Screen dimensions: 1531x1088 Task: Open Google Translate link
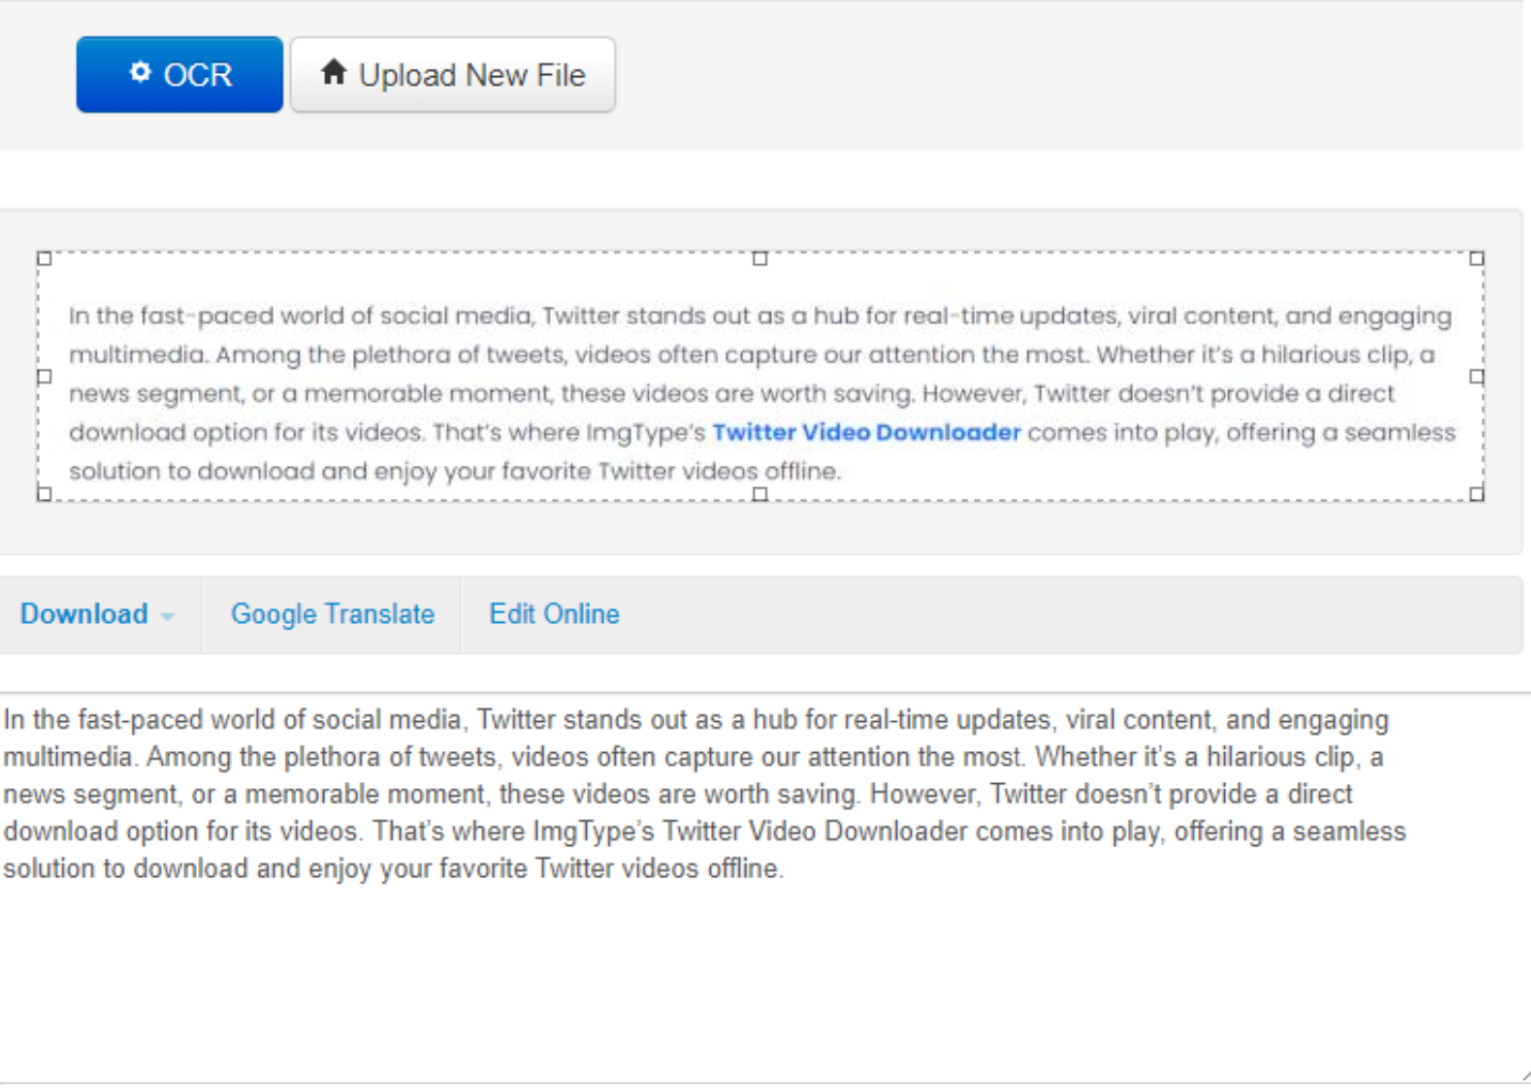pos(333,614)
